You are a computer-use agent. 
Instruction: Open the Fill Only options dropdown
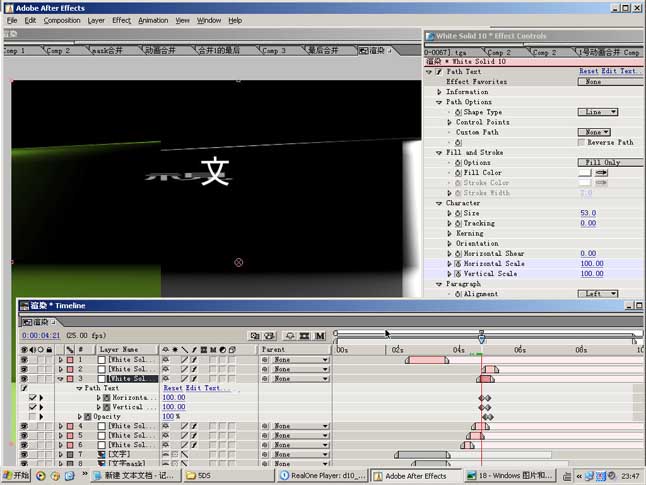point(611,163)
